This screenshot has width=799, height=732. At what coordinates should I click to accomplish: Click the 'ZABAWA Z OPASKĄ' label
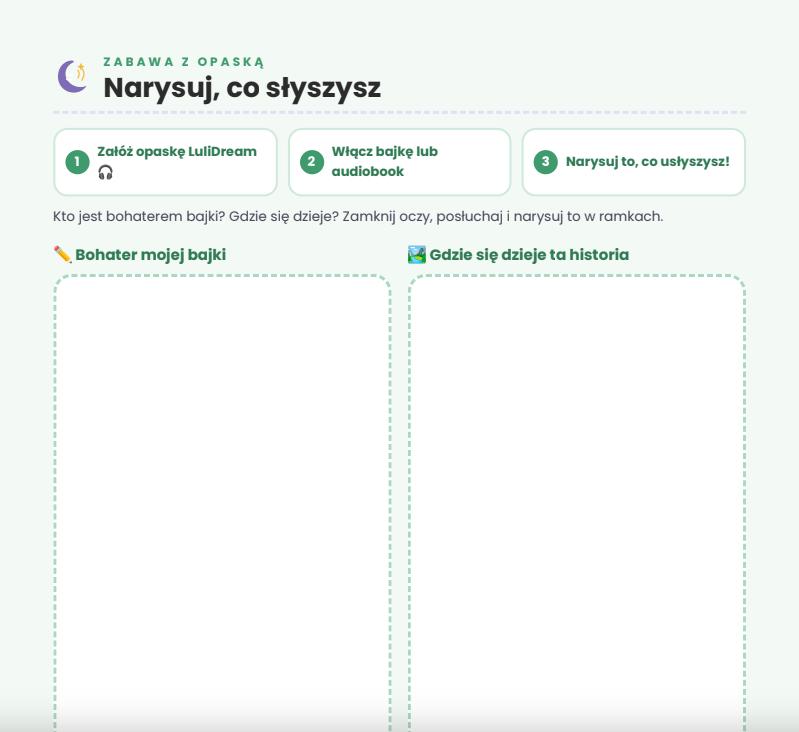(x=184, y=62)
